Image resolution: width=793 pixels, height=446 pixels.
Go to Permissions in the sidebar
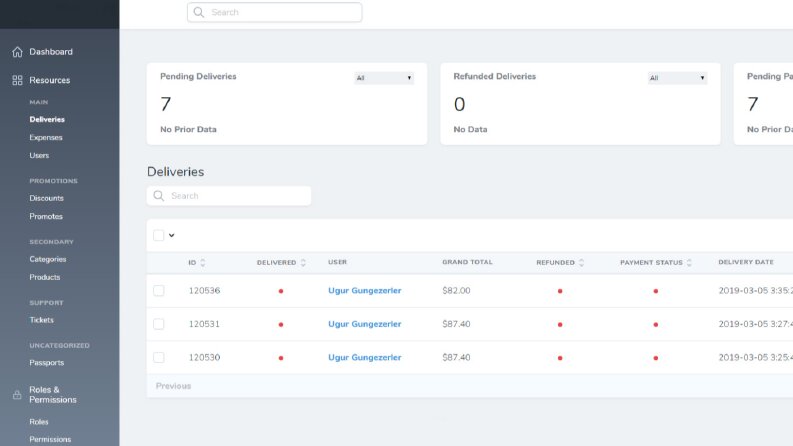[50, 439]
